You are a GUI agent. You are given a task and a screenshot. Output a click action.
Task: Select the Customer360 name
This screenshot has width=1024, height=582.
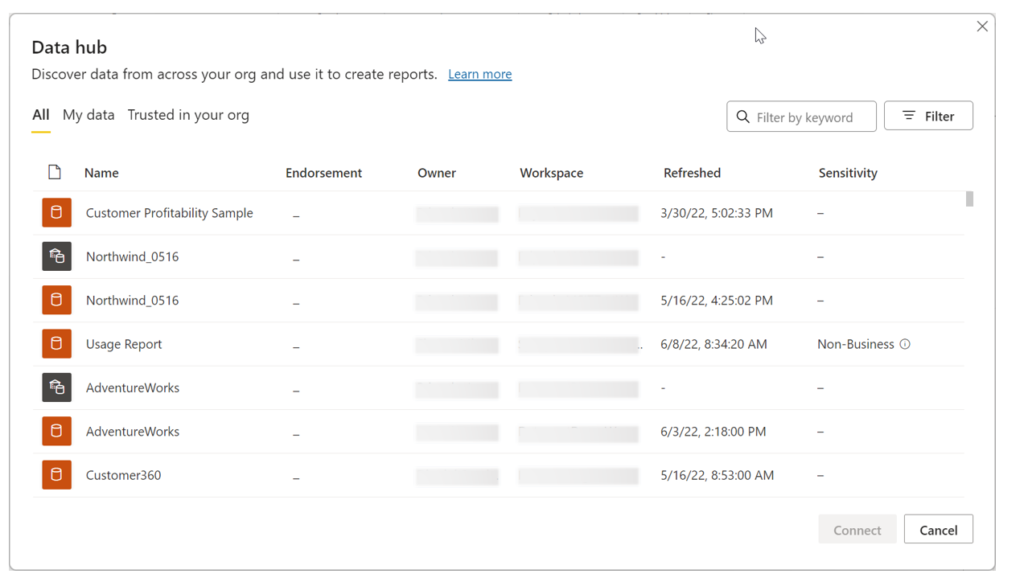(x=123, y=476)
